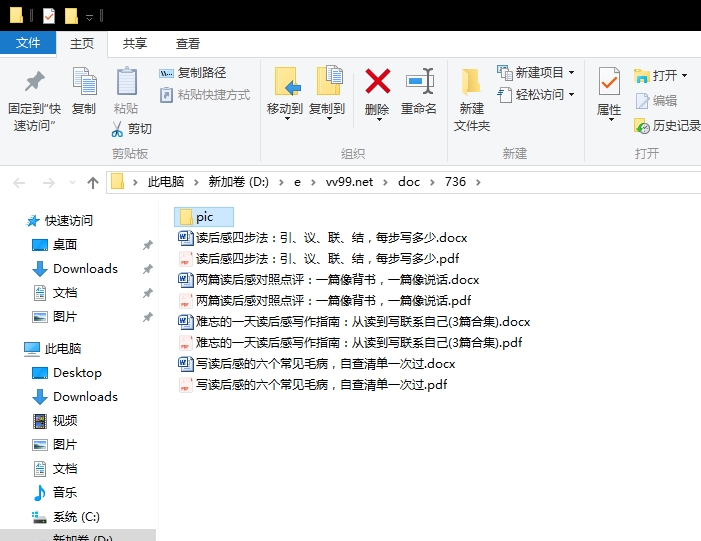Click the Copy path icon

166,73
